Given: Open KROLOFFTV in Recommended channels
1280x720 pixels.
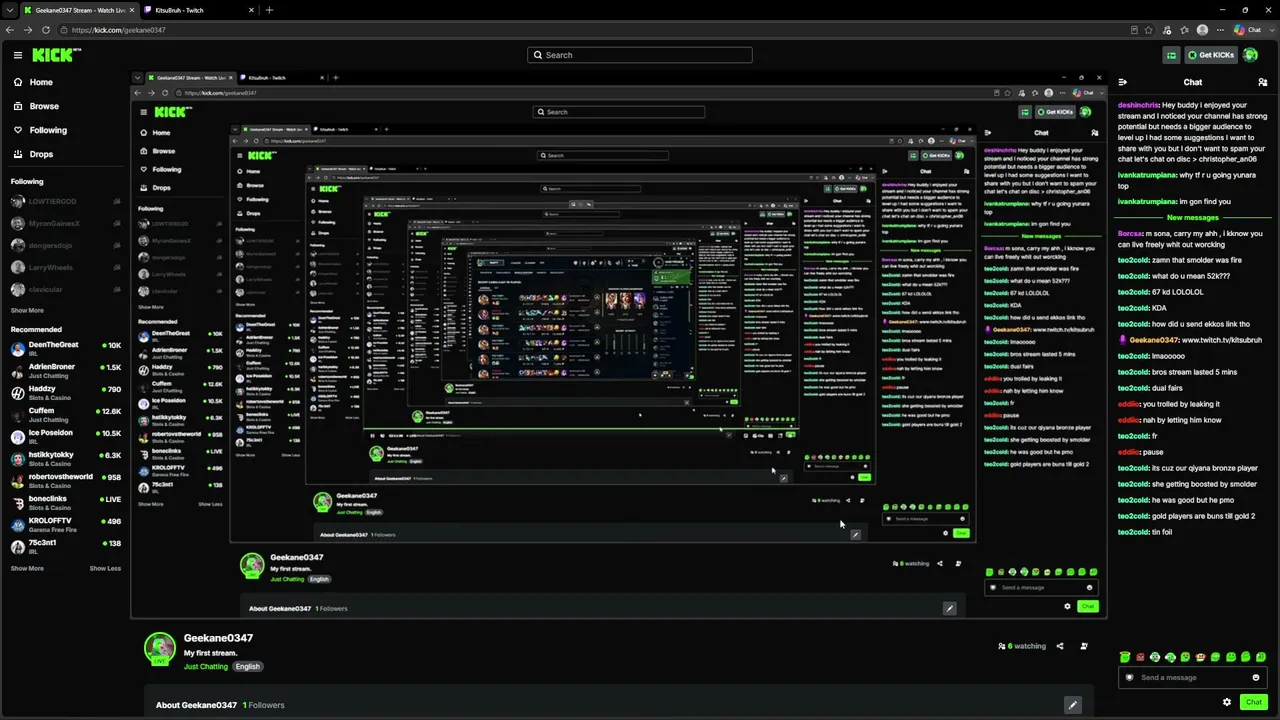Looking at the screenshot, I should (x=65, y=524).
